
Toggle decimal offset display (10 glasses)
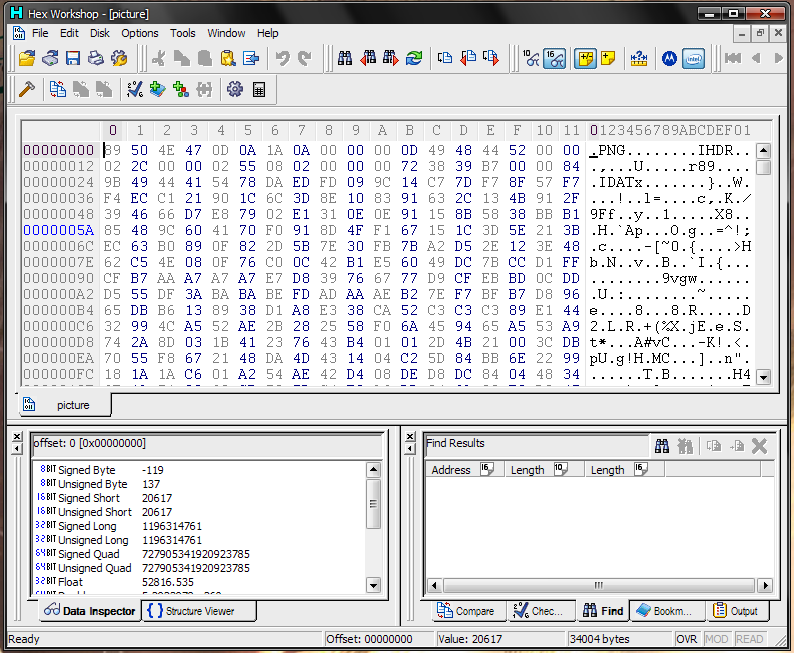531,58
